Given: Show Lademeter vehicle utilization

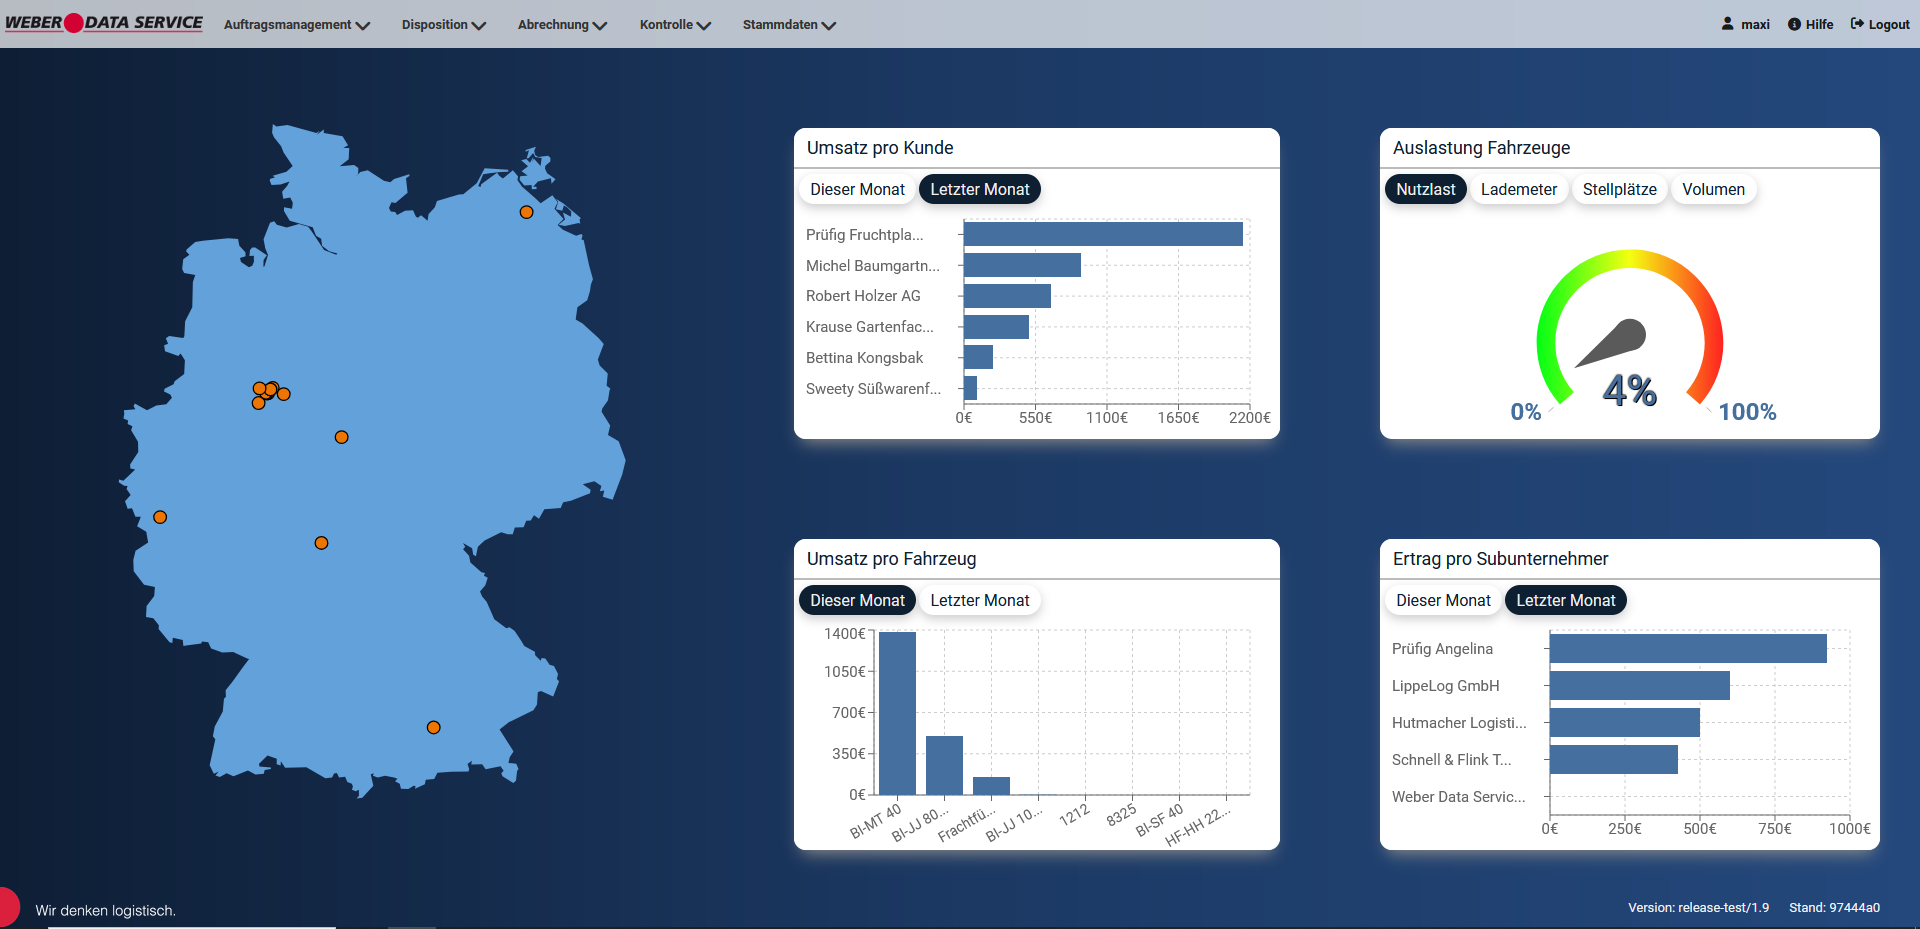Looking at the screenshot, I should 1518,189.
